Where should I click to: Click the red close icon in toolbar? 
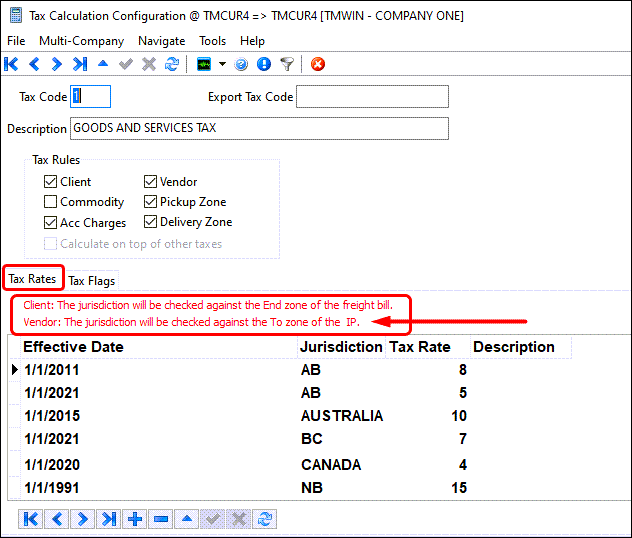[x=318, y=64]
